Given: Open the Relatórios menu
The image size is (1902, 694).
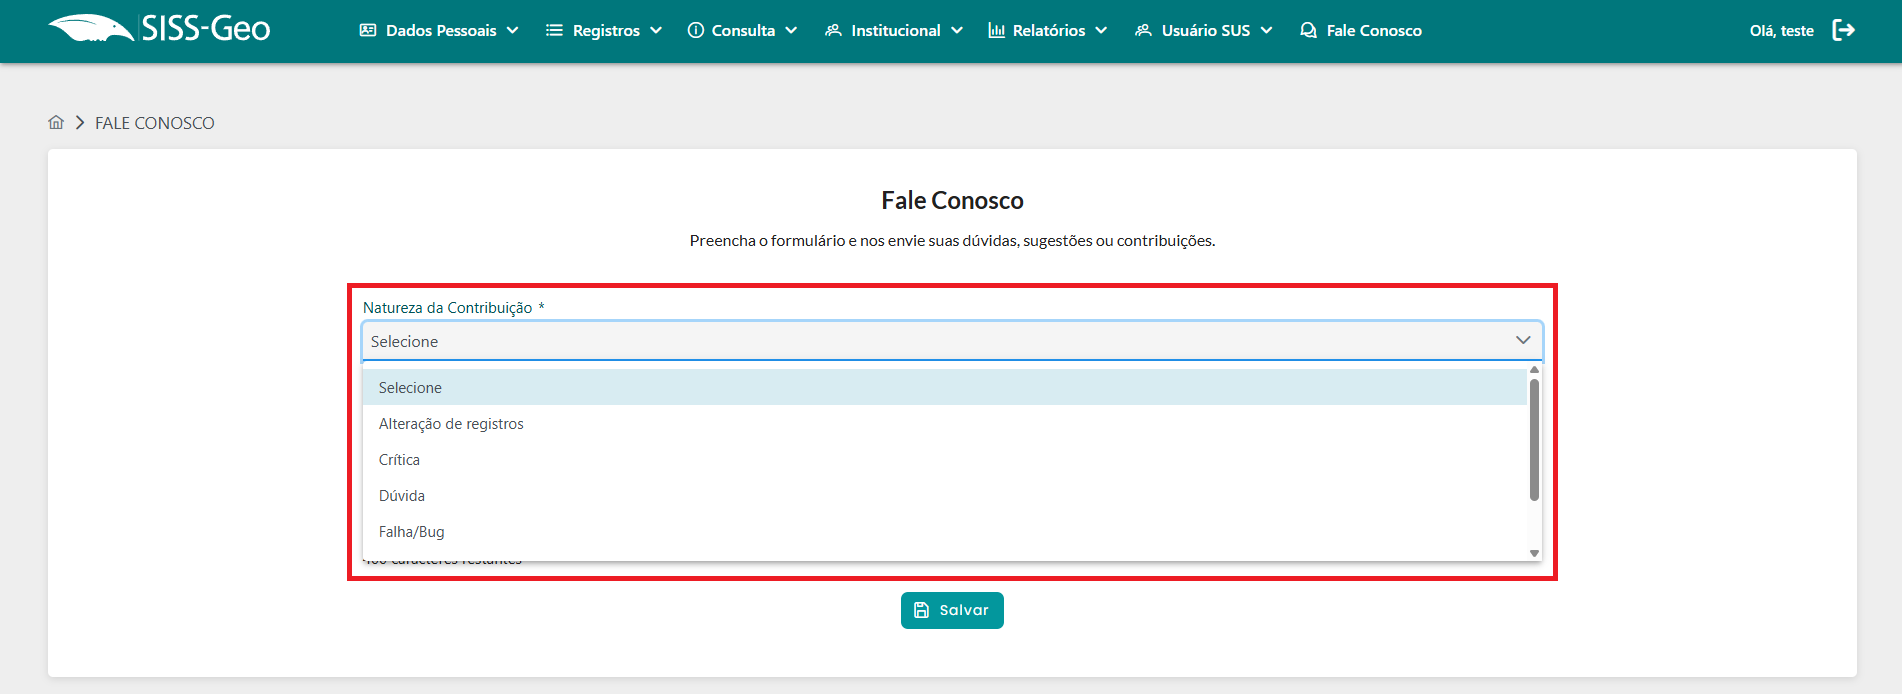Looking at the screenshot, I should point(1048,30).
